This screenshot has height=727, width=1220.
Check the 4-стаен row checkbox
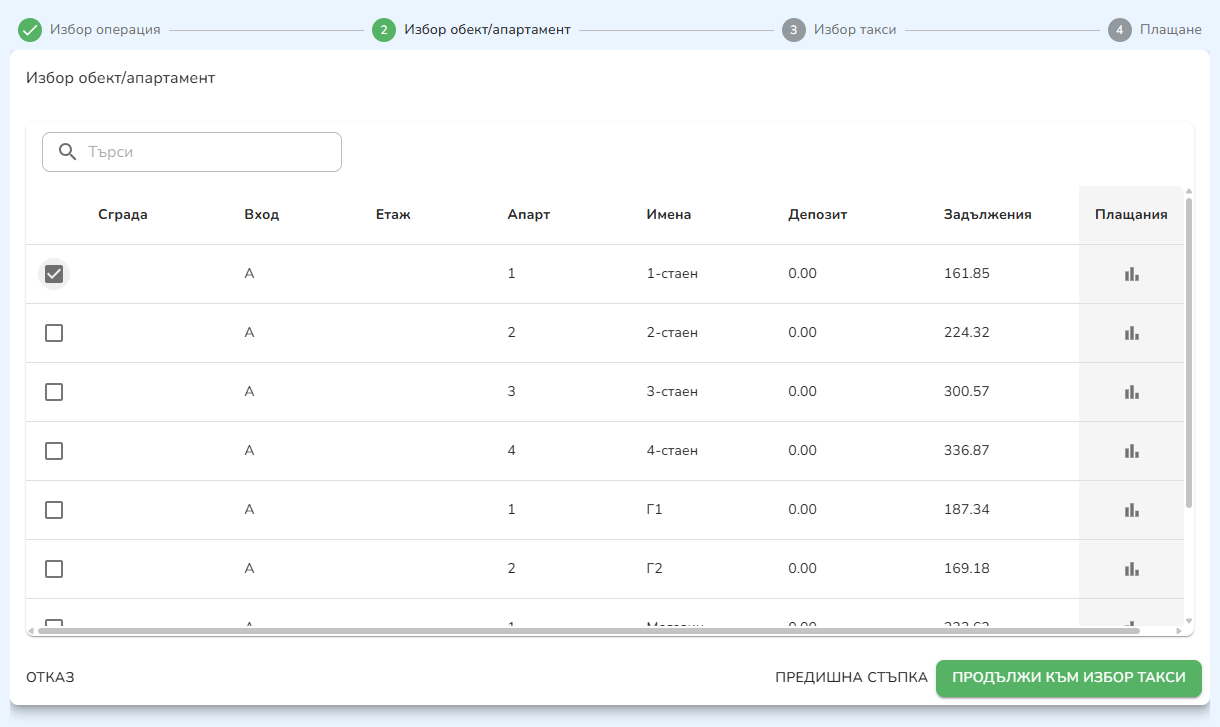click(x=54, y=451)
